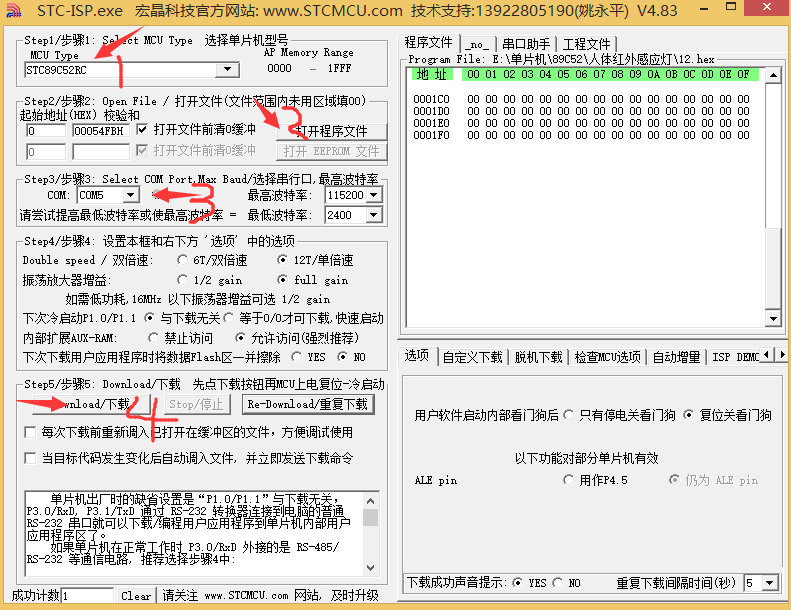
Task: Click the Re-Download/重复下载 button
Action: (308, 404)
